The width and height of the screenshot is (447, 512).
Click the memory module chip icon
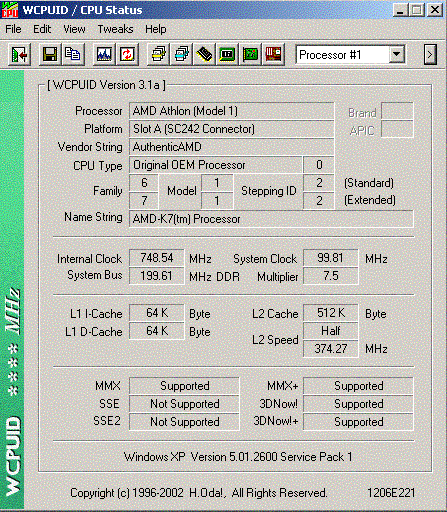pyautogui.click(x=204, y=54)
